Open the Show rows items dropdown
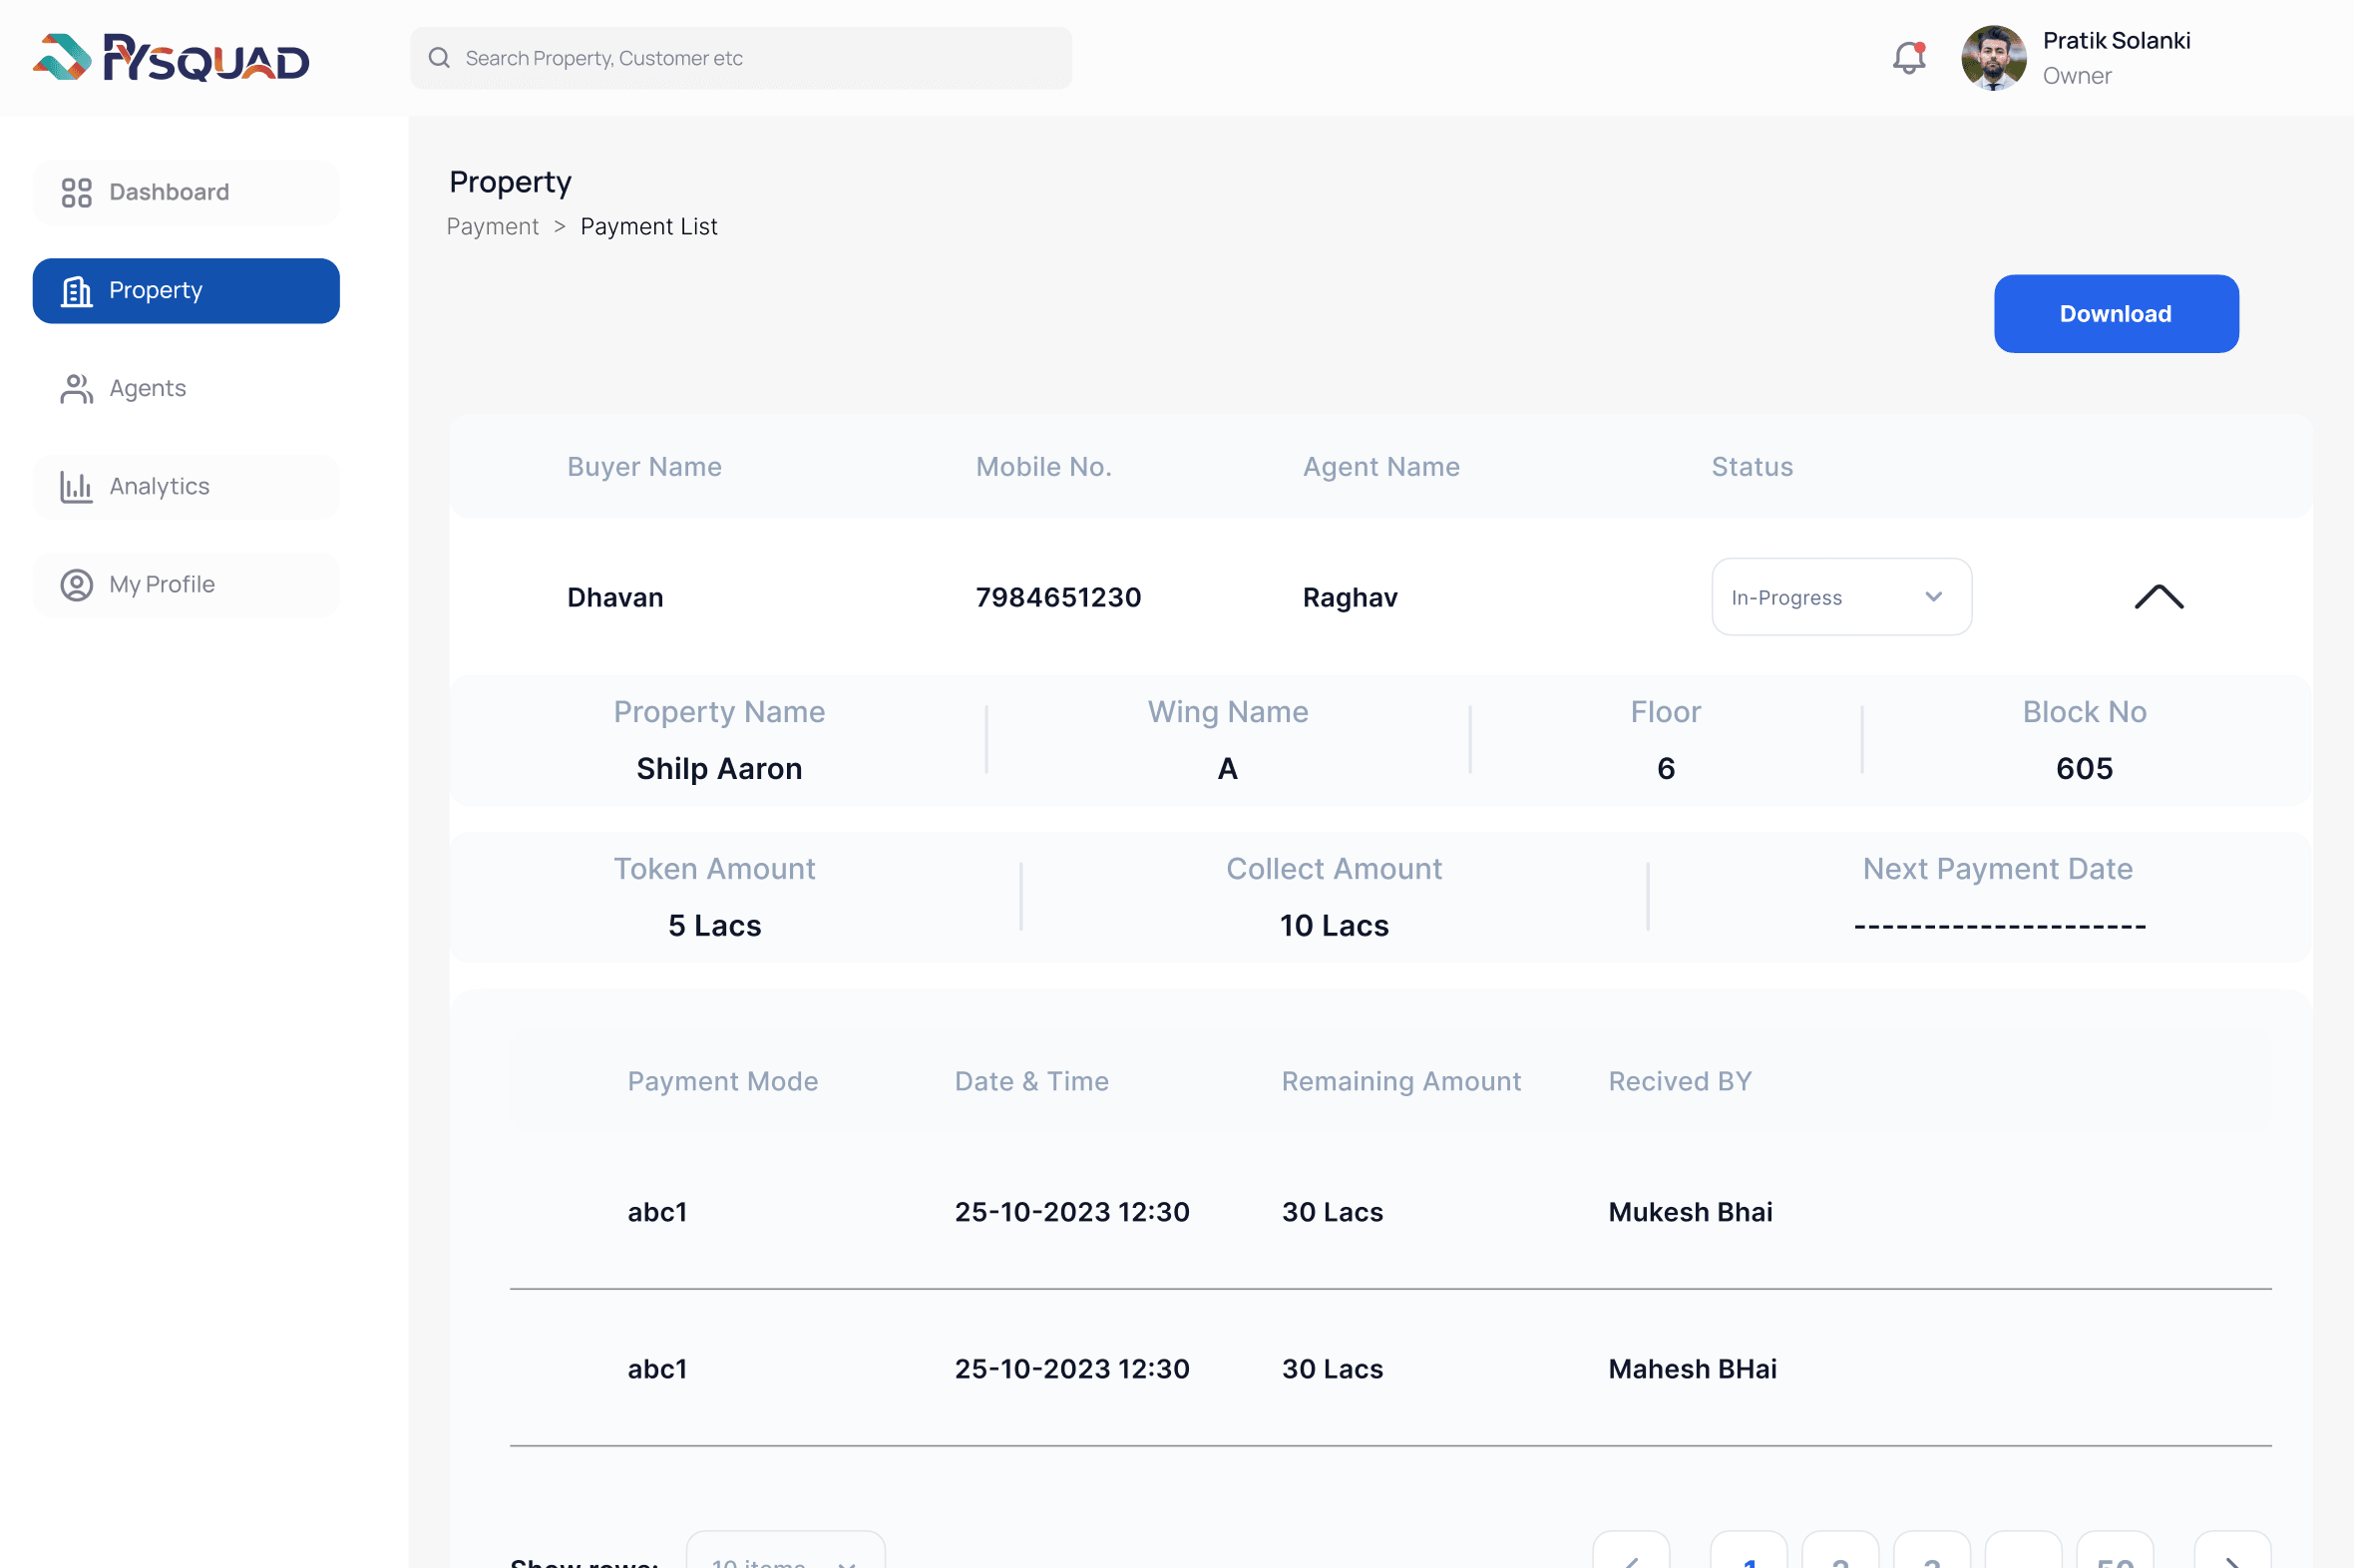Viewport: 2354px width, 1568px height. (x=785, y=1556)
